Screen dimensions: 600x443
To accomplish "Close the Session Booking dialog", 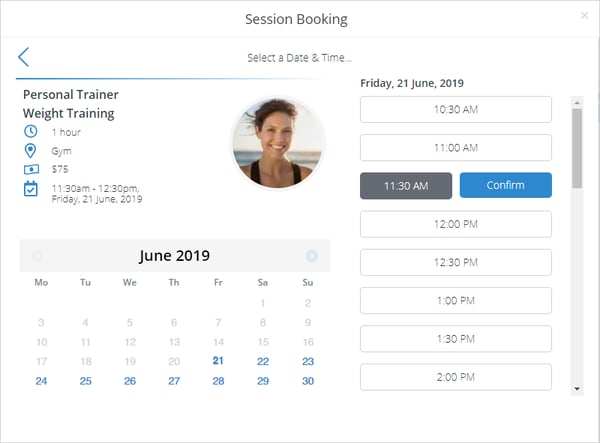I will point(584,15).
